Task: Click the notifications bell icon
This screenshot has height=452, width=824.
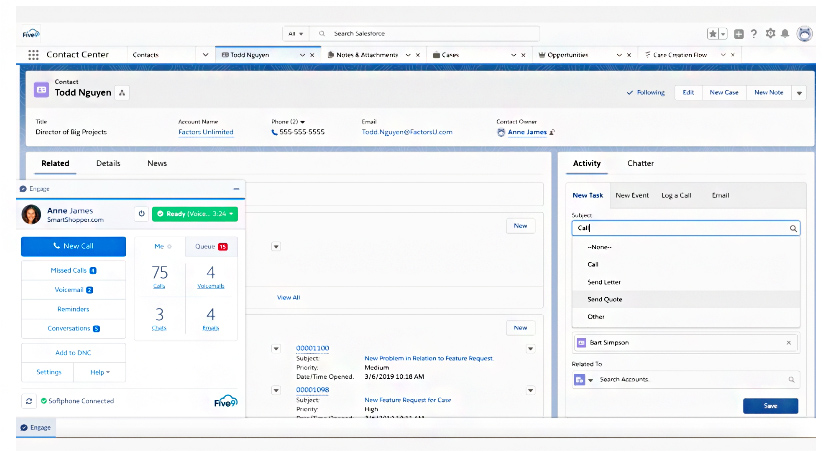Action: tap(785, 33)
